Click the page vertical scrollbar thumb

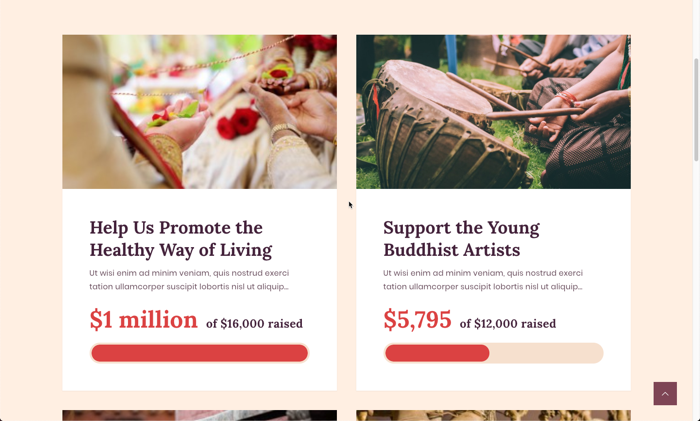(696, 109)
